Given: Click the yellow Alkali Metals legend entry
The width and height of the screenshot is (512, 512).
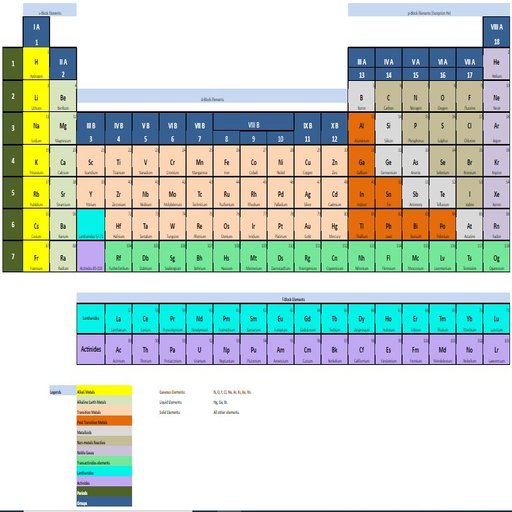Looking at the screenshot, I should [104, 391].
